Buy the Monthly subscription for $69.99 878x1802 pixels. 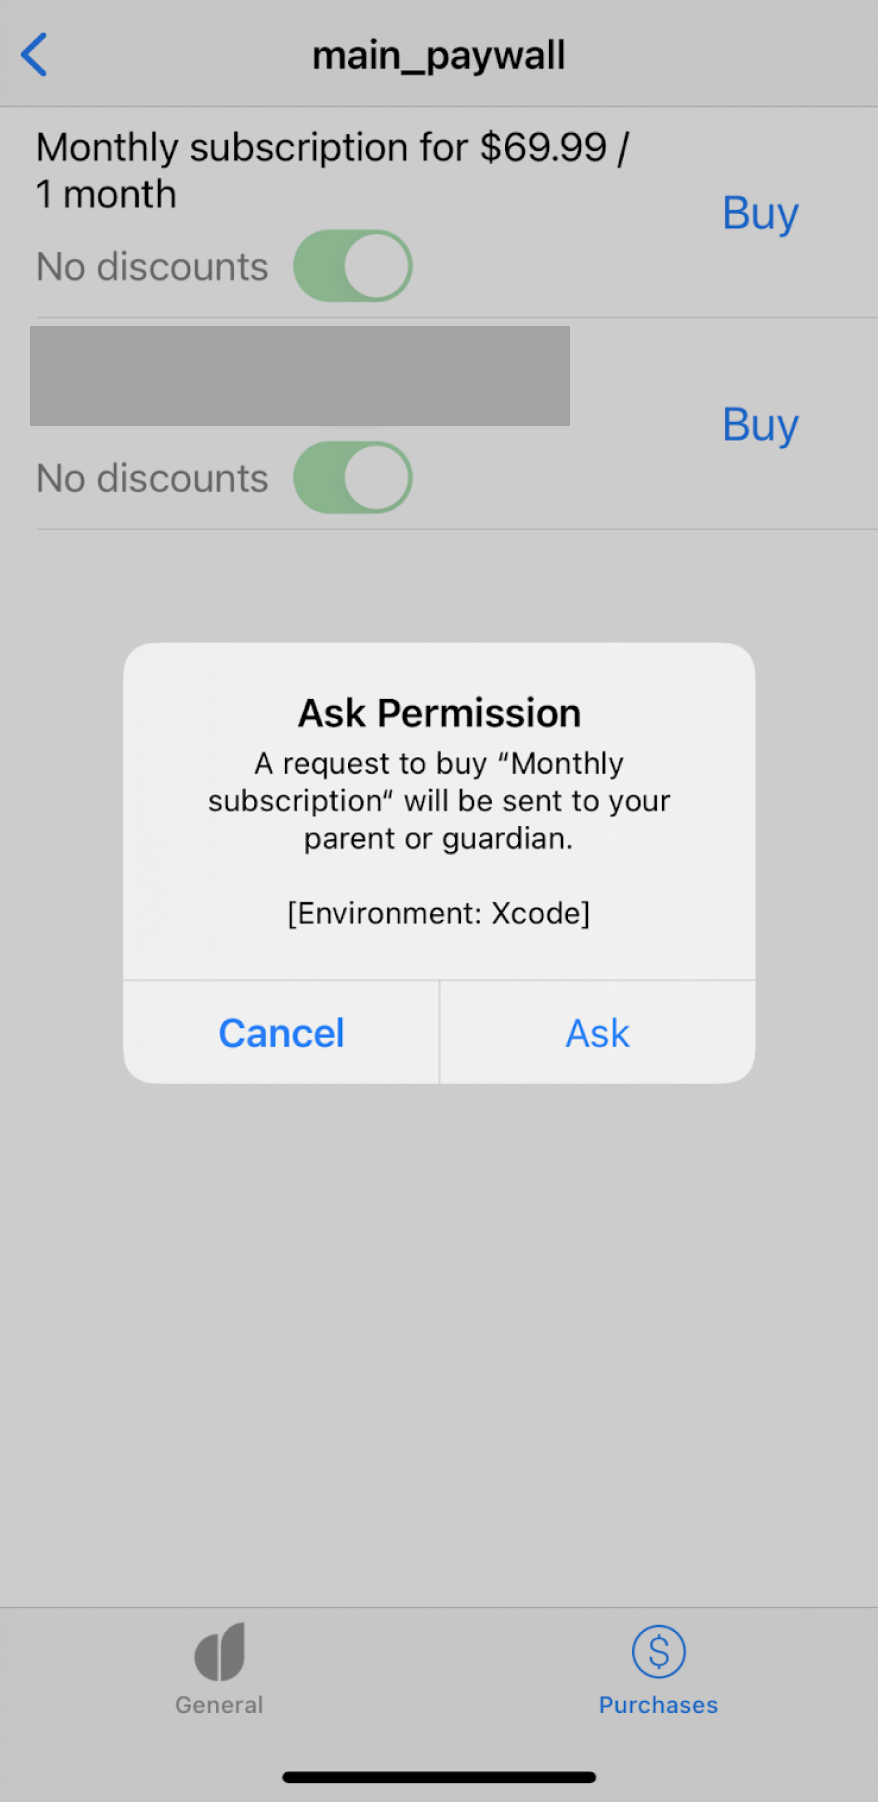tap(760, 213)
